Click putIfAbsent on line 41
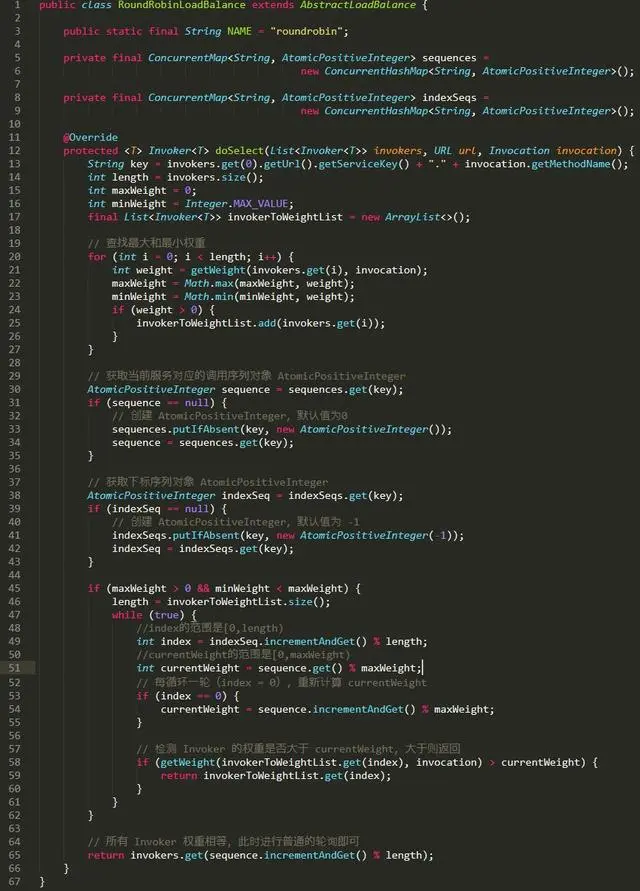 [x=206, y=535]
